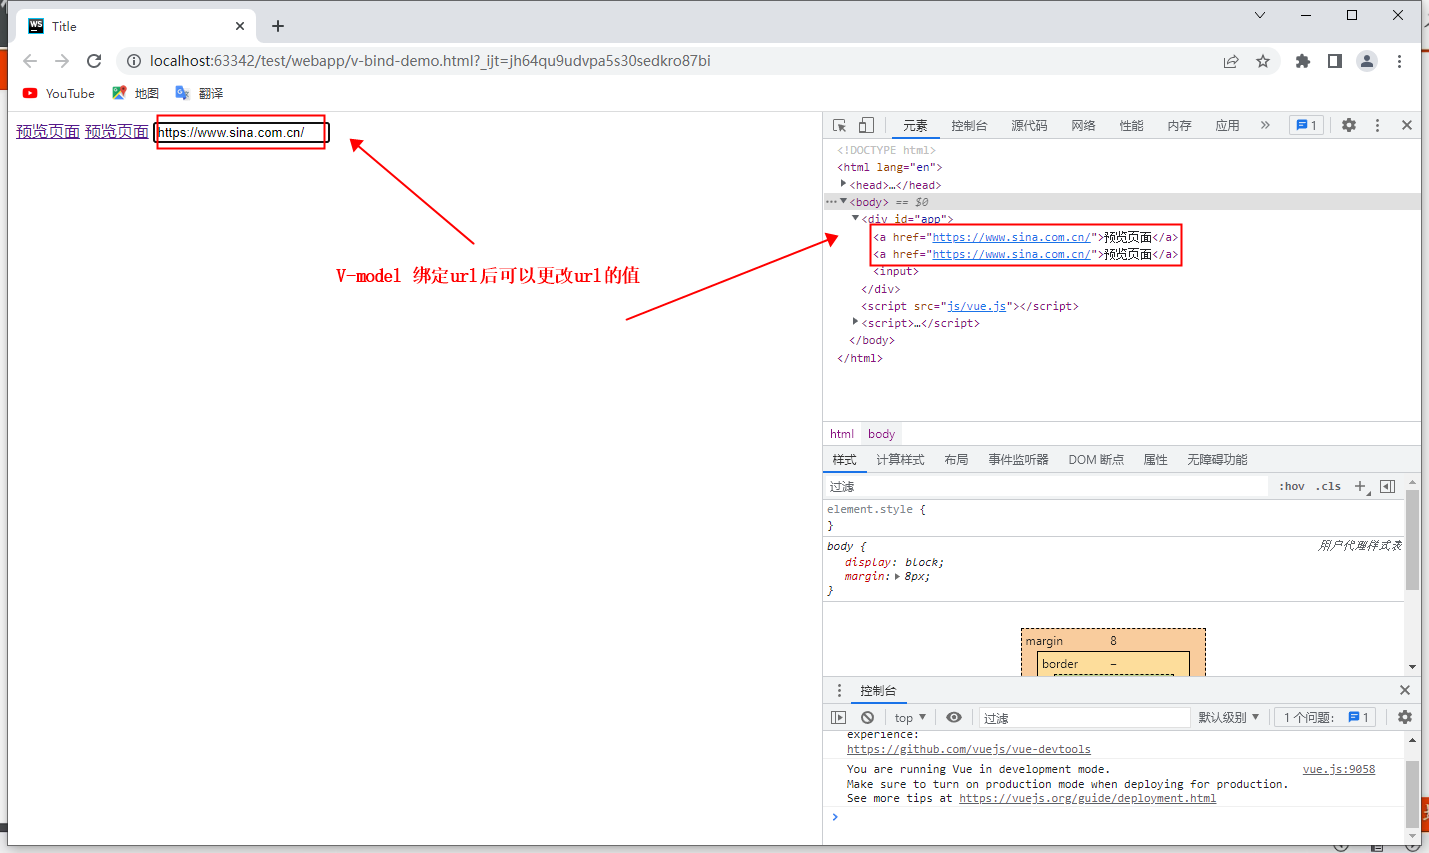Close the Title tab

click(x=240, y=26)
